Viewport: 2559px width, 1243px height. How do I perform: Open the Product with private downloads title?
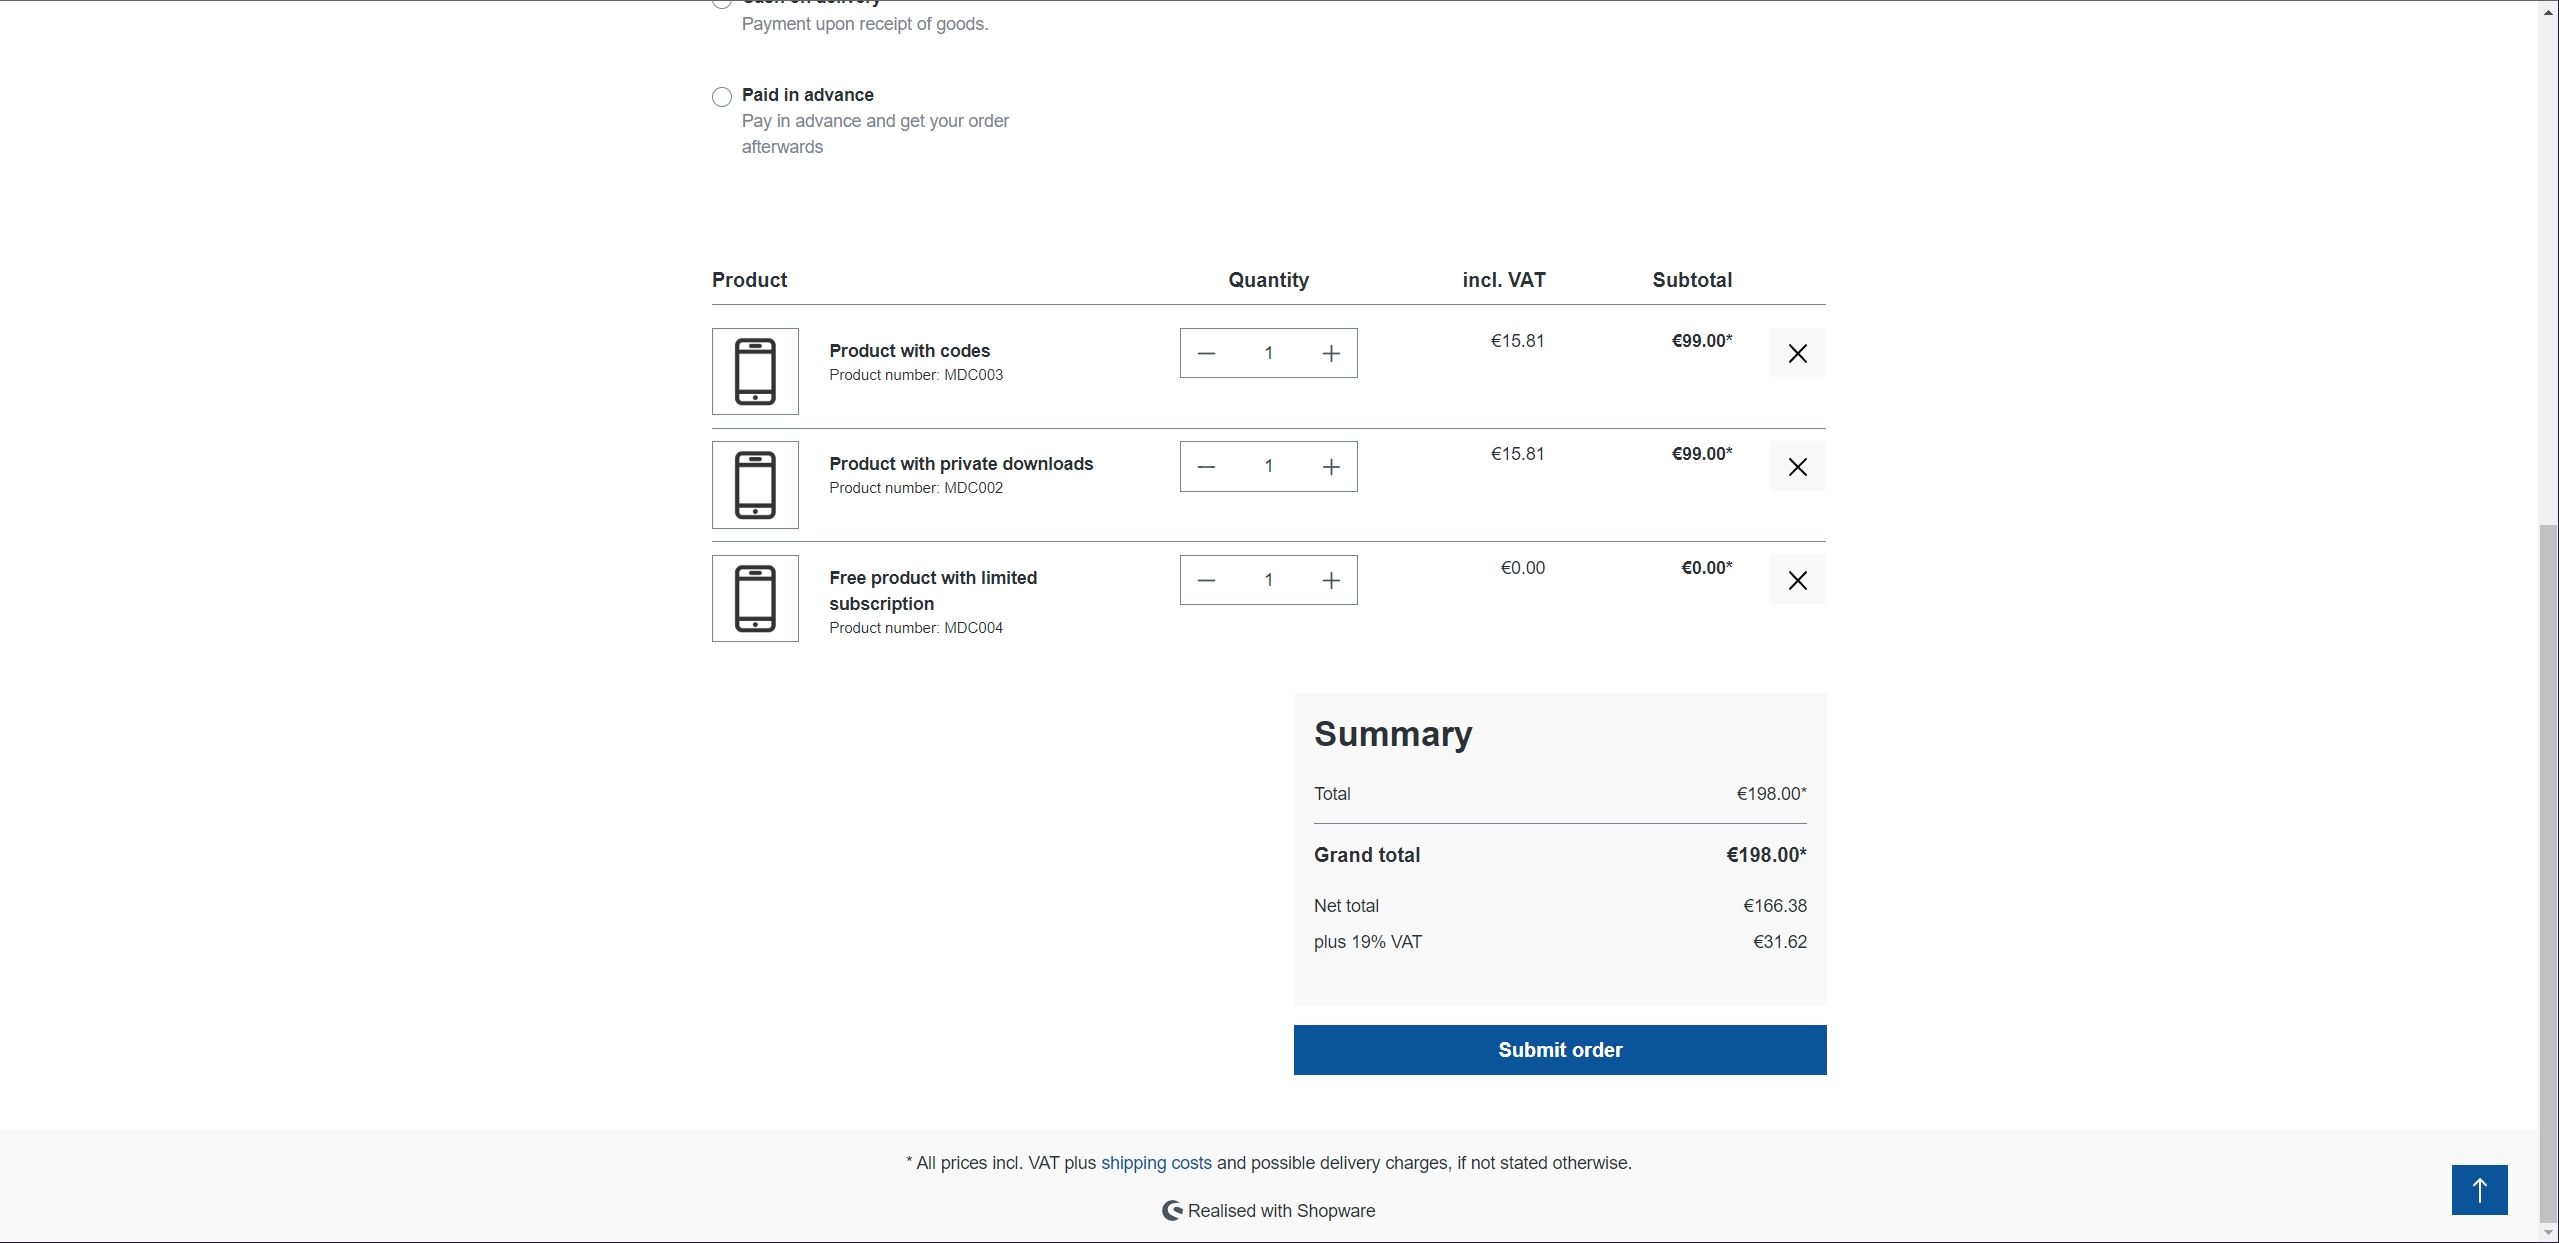pos(961,464)
